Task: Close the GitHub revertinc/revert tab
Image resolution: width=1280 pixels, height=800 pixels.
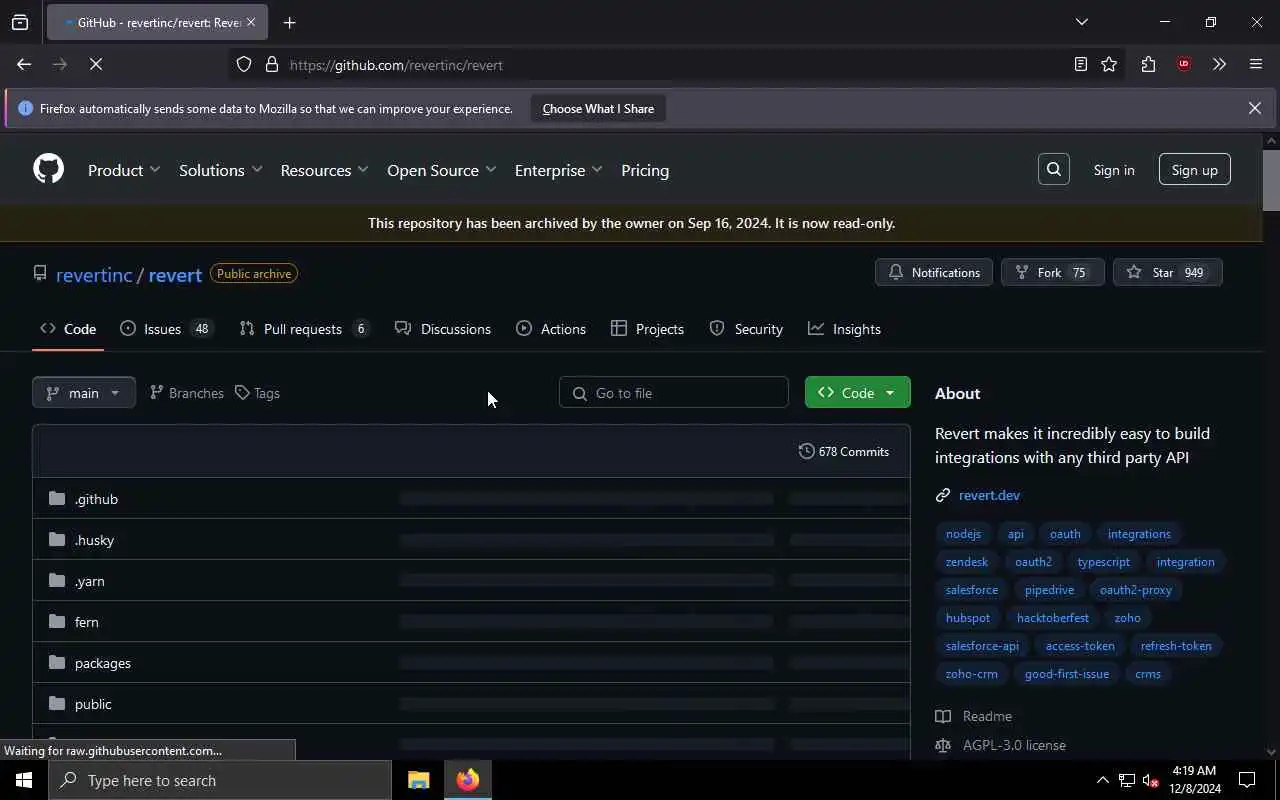Action: click(251, 22)
